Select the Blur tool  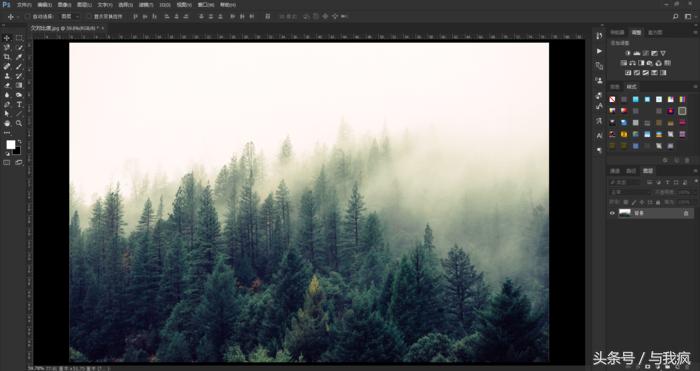(x=7, y=95)
